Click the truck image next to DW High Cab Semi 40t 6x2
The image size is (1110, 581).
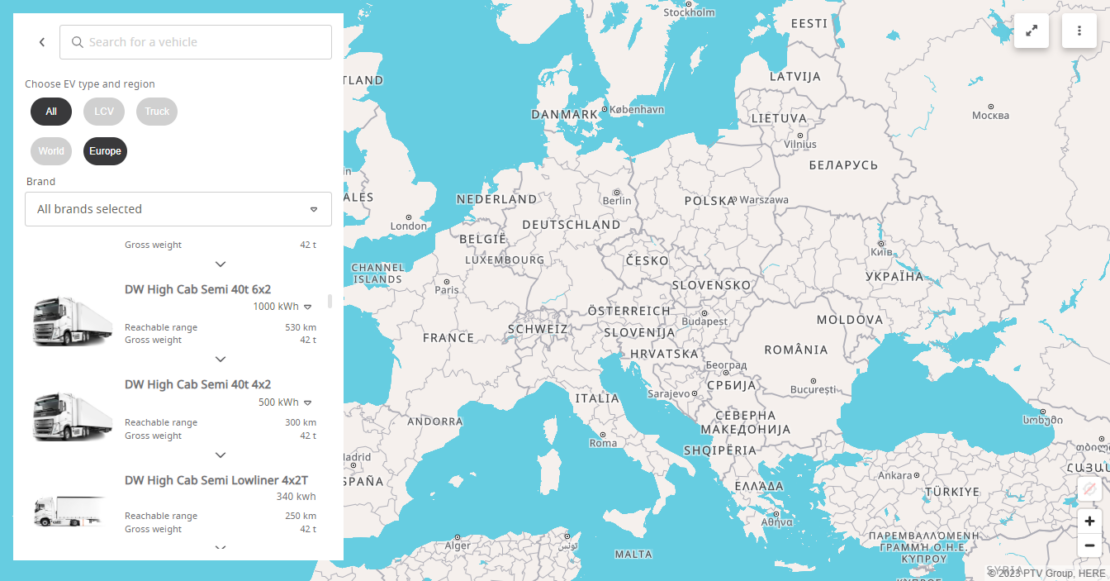(71, 320)
